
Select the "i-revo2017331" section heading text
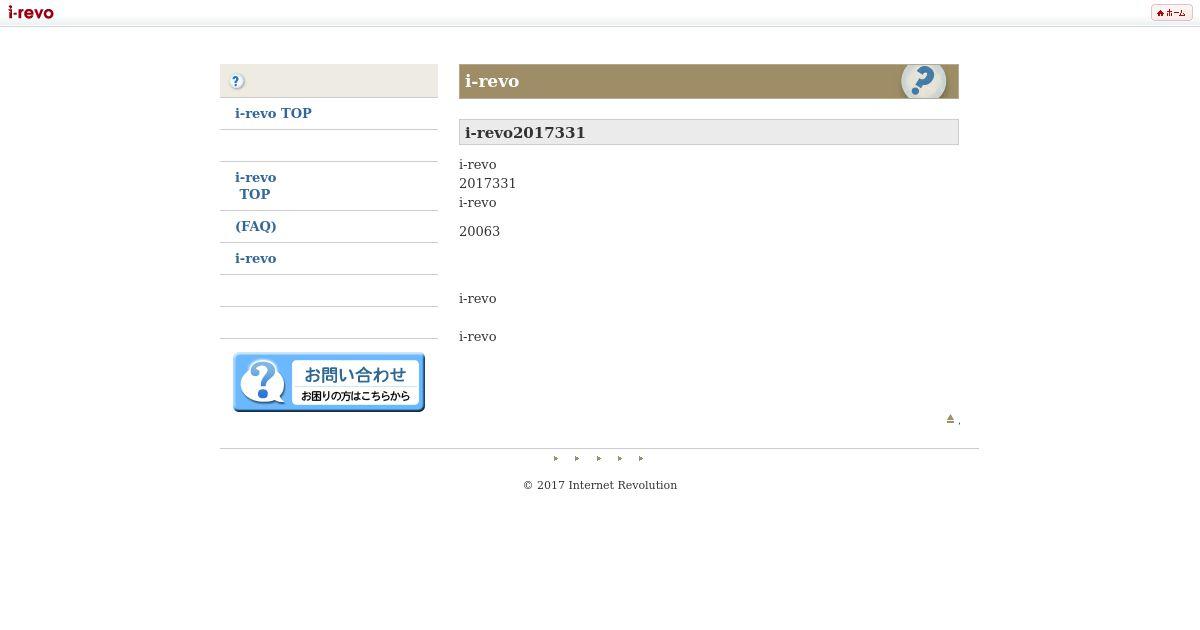(x=525, y=132)
